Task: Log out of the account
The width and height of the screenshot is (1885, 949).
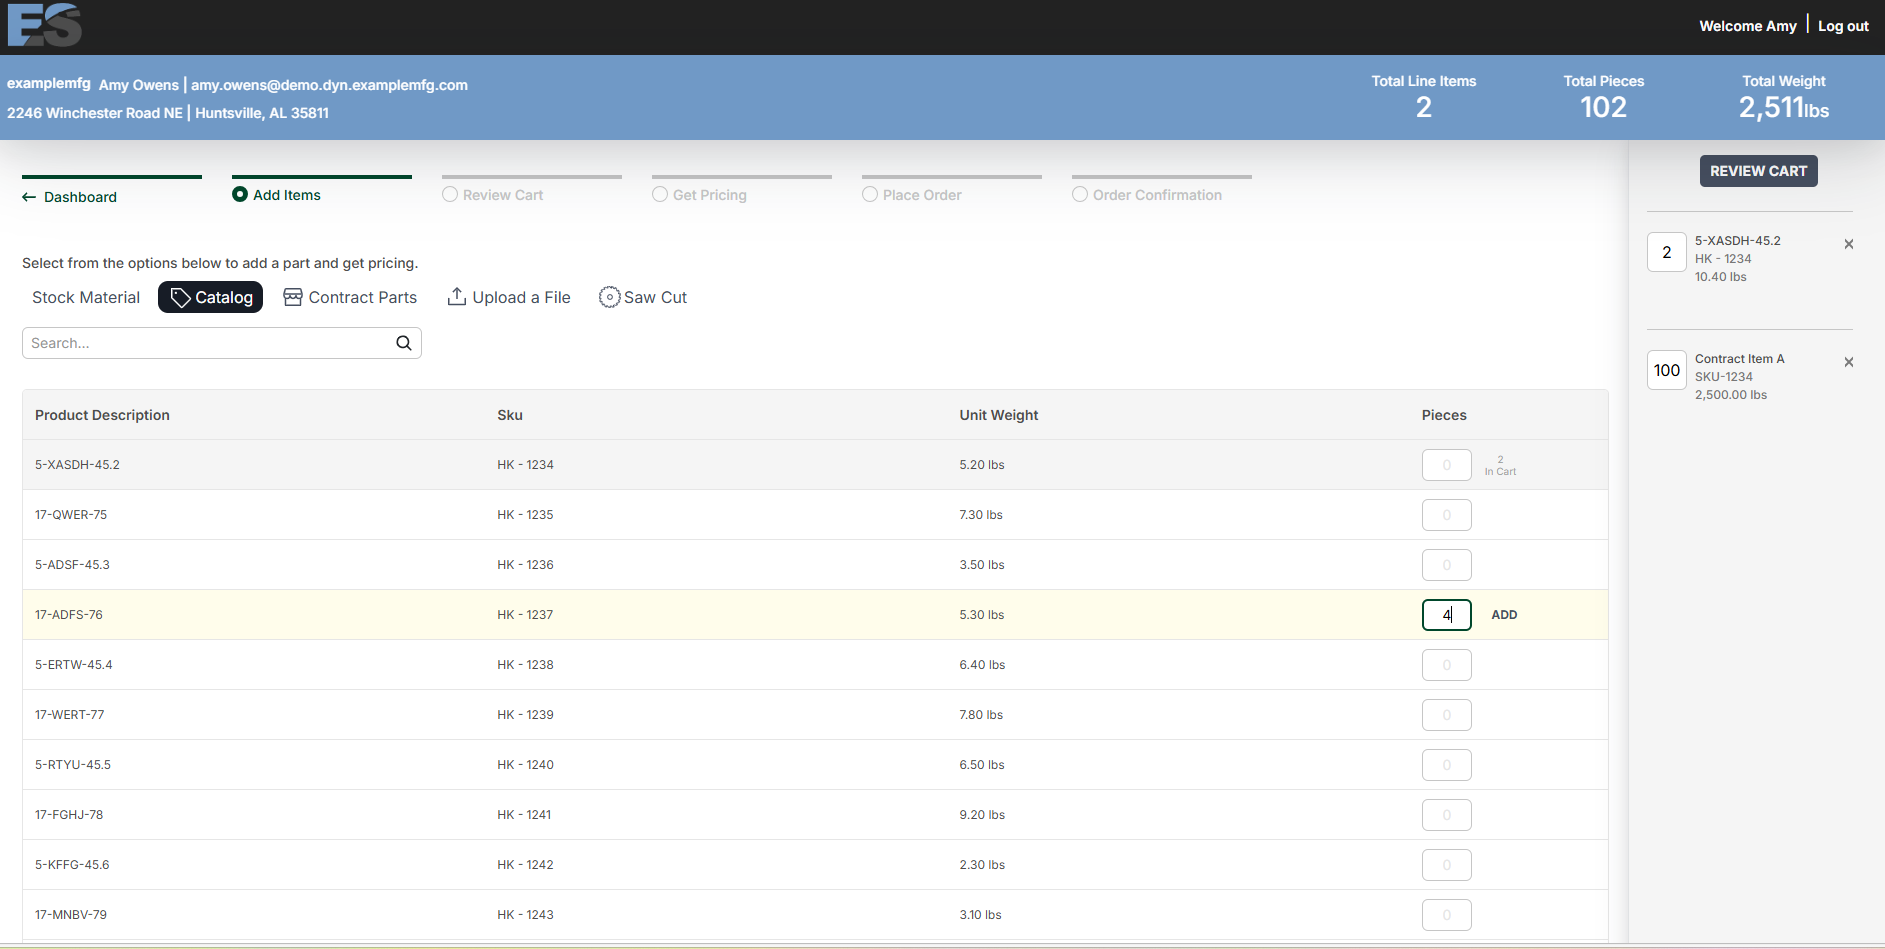Action: click(1843, 26)
